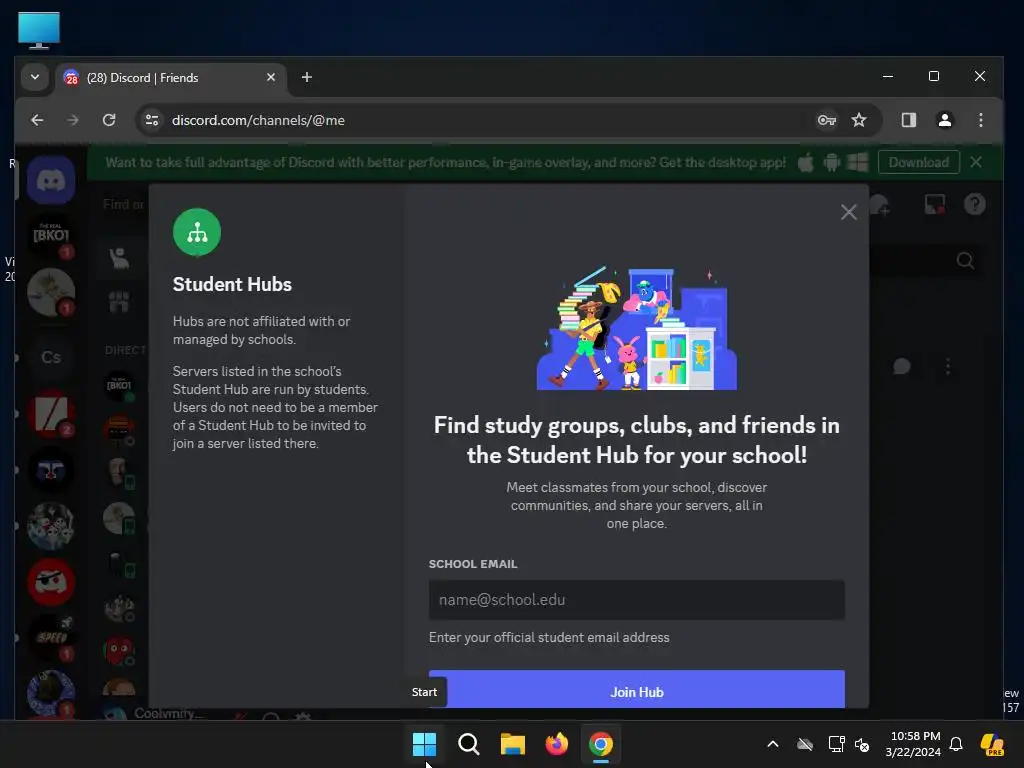Open Firefox from taskbar
This screenshot has height=768, width=1024.
(556, 744)
